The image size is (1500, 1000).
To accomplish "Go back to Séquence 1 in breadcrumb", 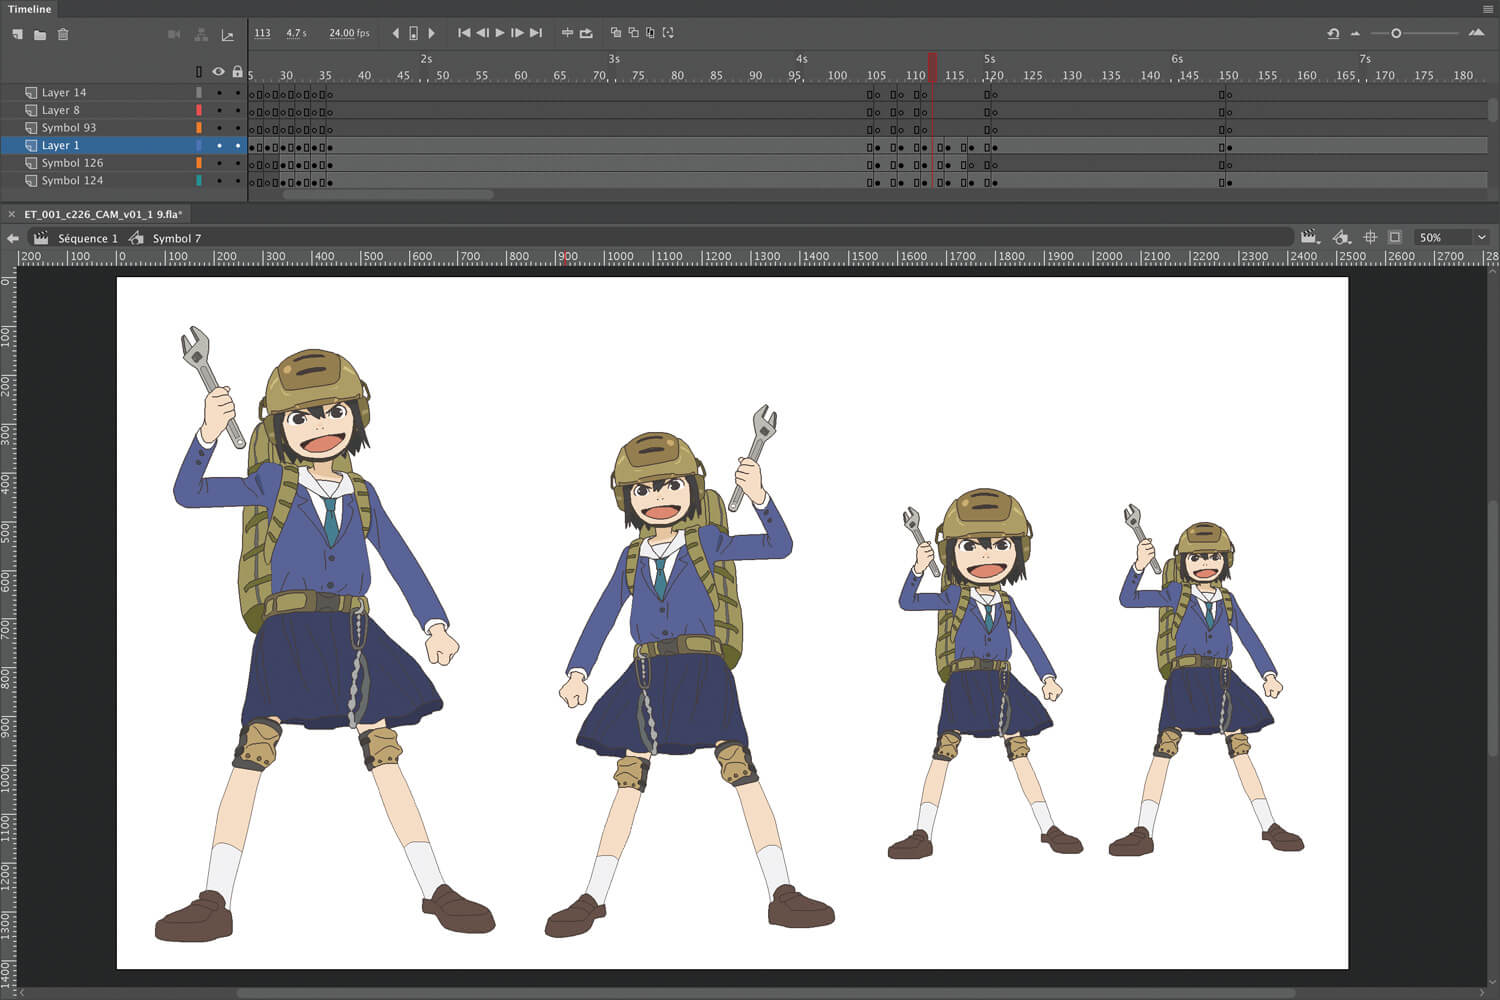I will coord(87,238).
